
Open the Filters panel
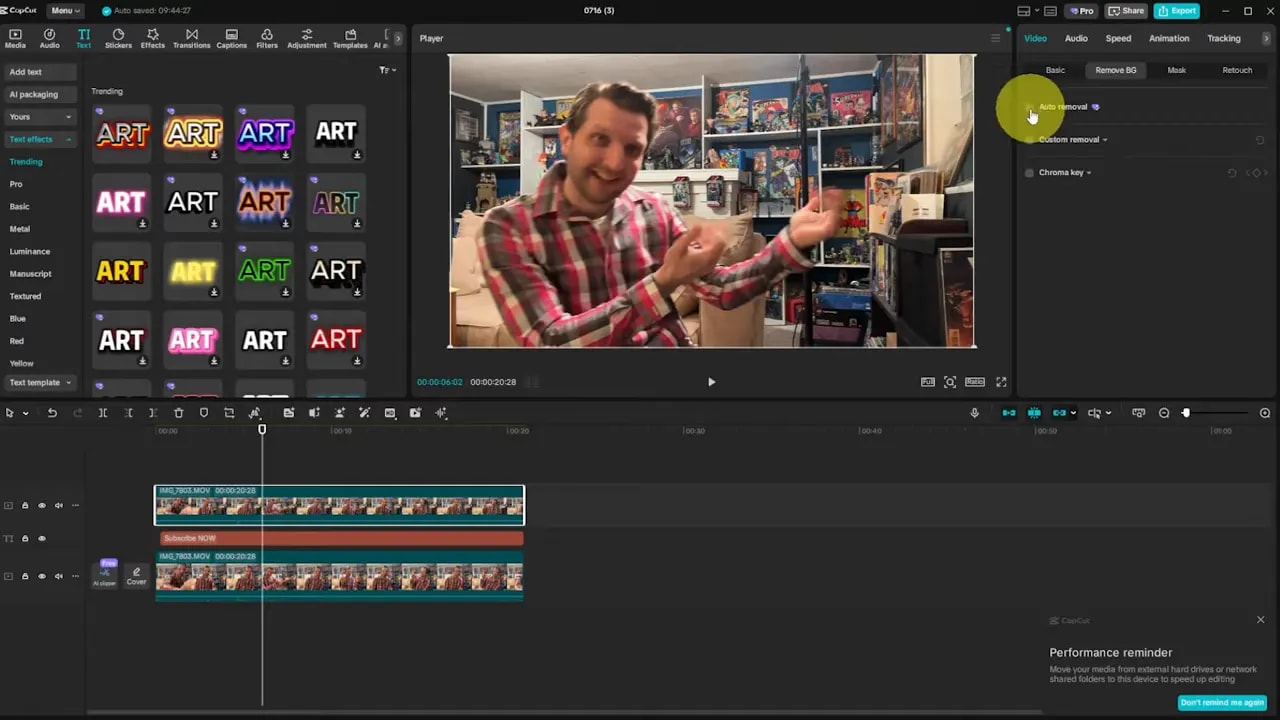tap(266, 38)
